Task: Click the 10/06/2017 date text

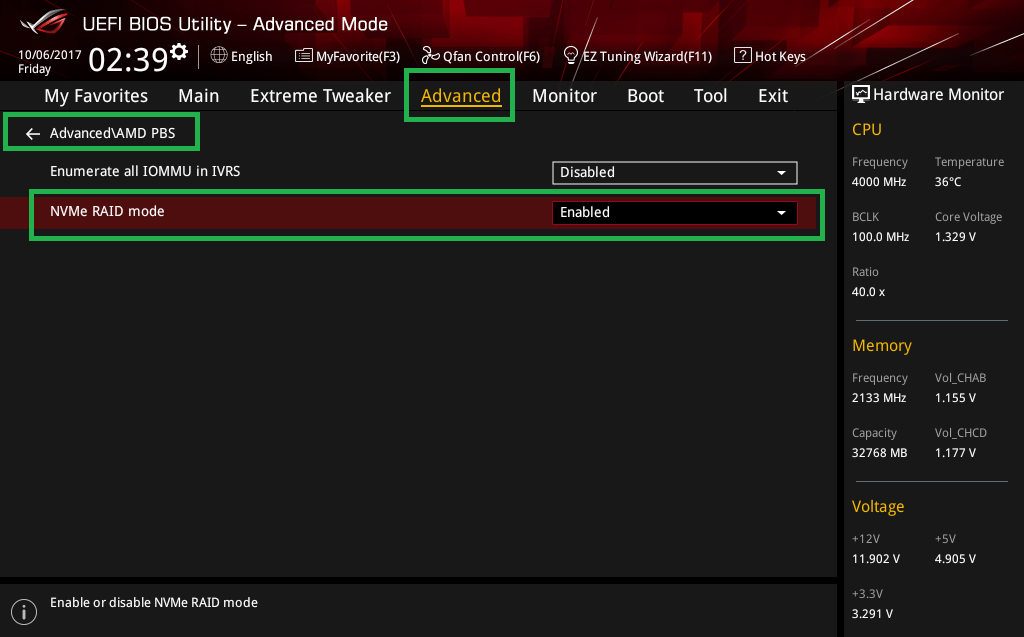Action: 50,55
